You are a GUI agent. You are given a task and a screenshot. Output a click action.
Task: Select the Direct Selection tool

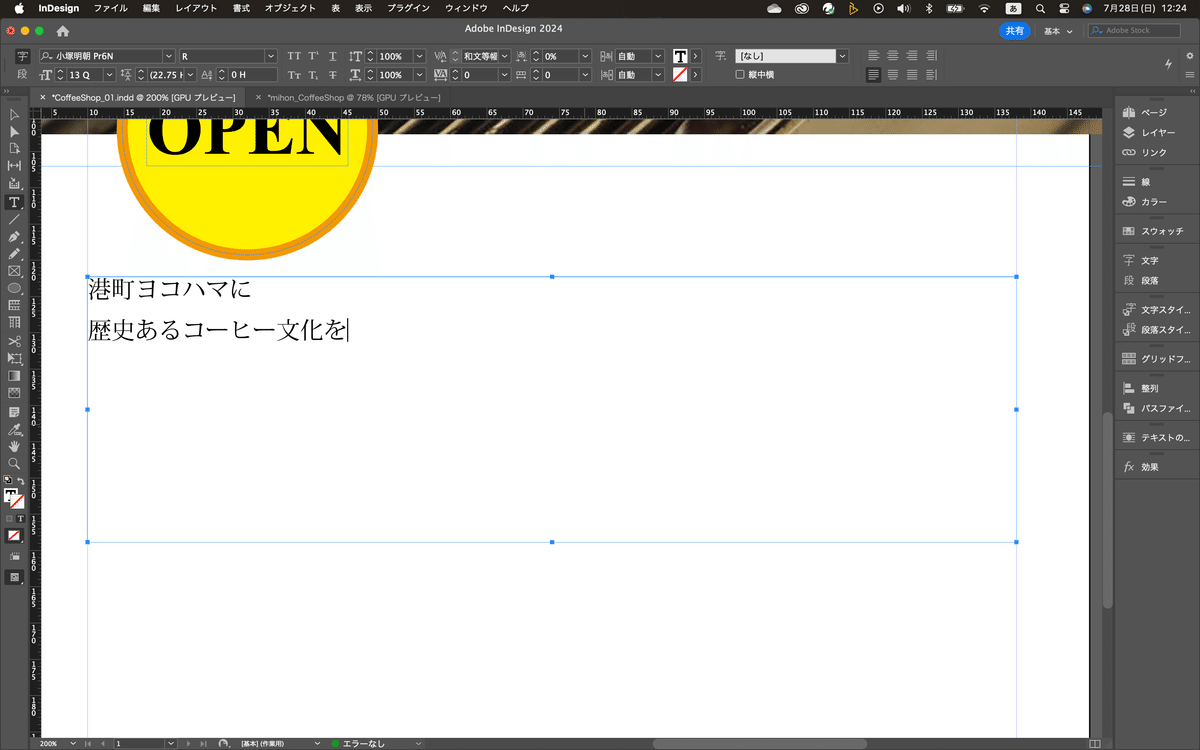tap(14, 132)
